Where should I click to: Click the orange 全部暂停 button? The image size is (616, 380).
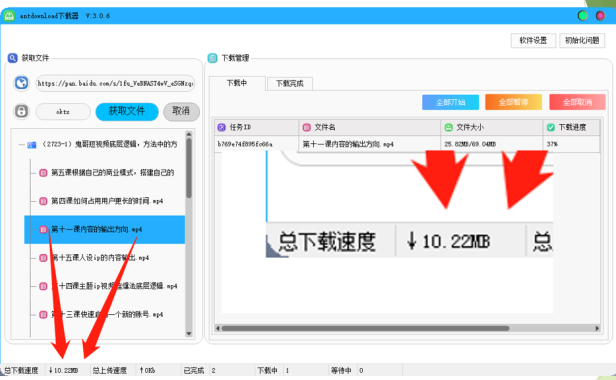coord(513,102)
